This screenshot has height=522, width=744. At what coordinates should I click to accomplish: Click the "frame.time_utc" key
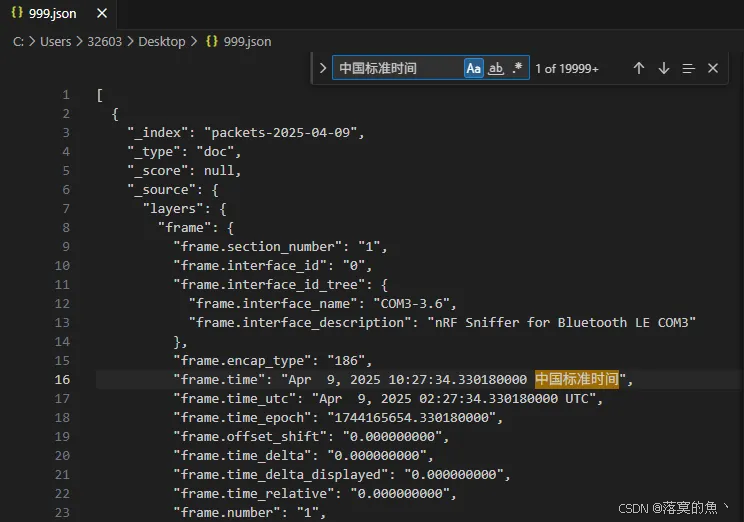[235, 399]
